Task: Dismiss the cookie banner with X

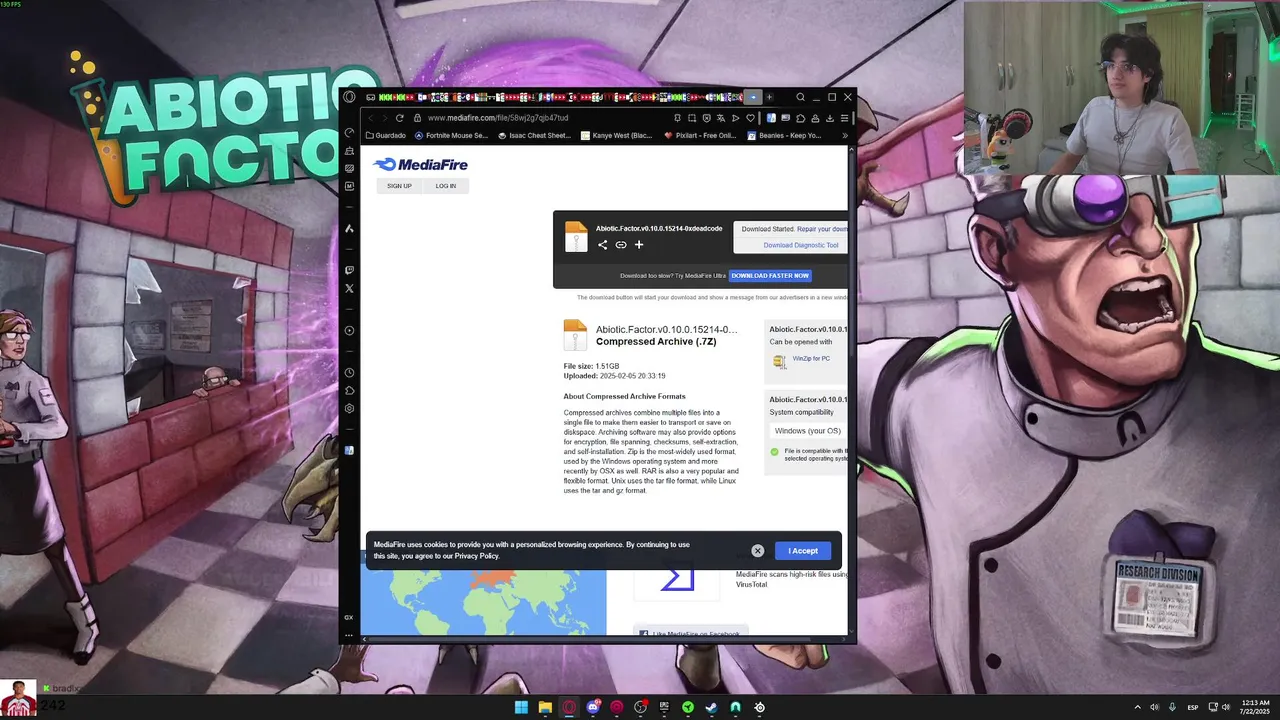Action: (757, 551)
